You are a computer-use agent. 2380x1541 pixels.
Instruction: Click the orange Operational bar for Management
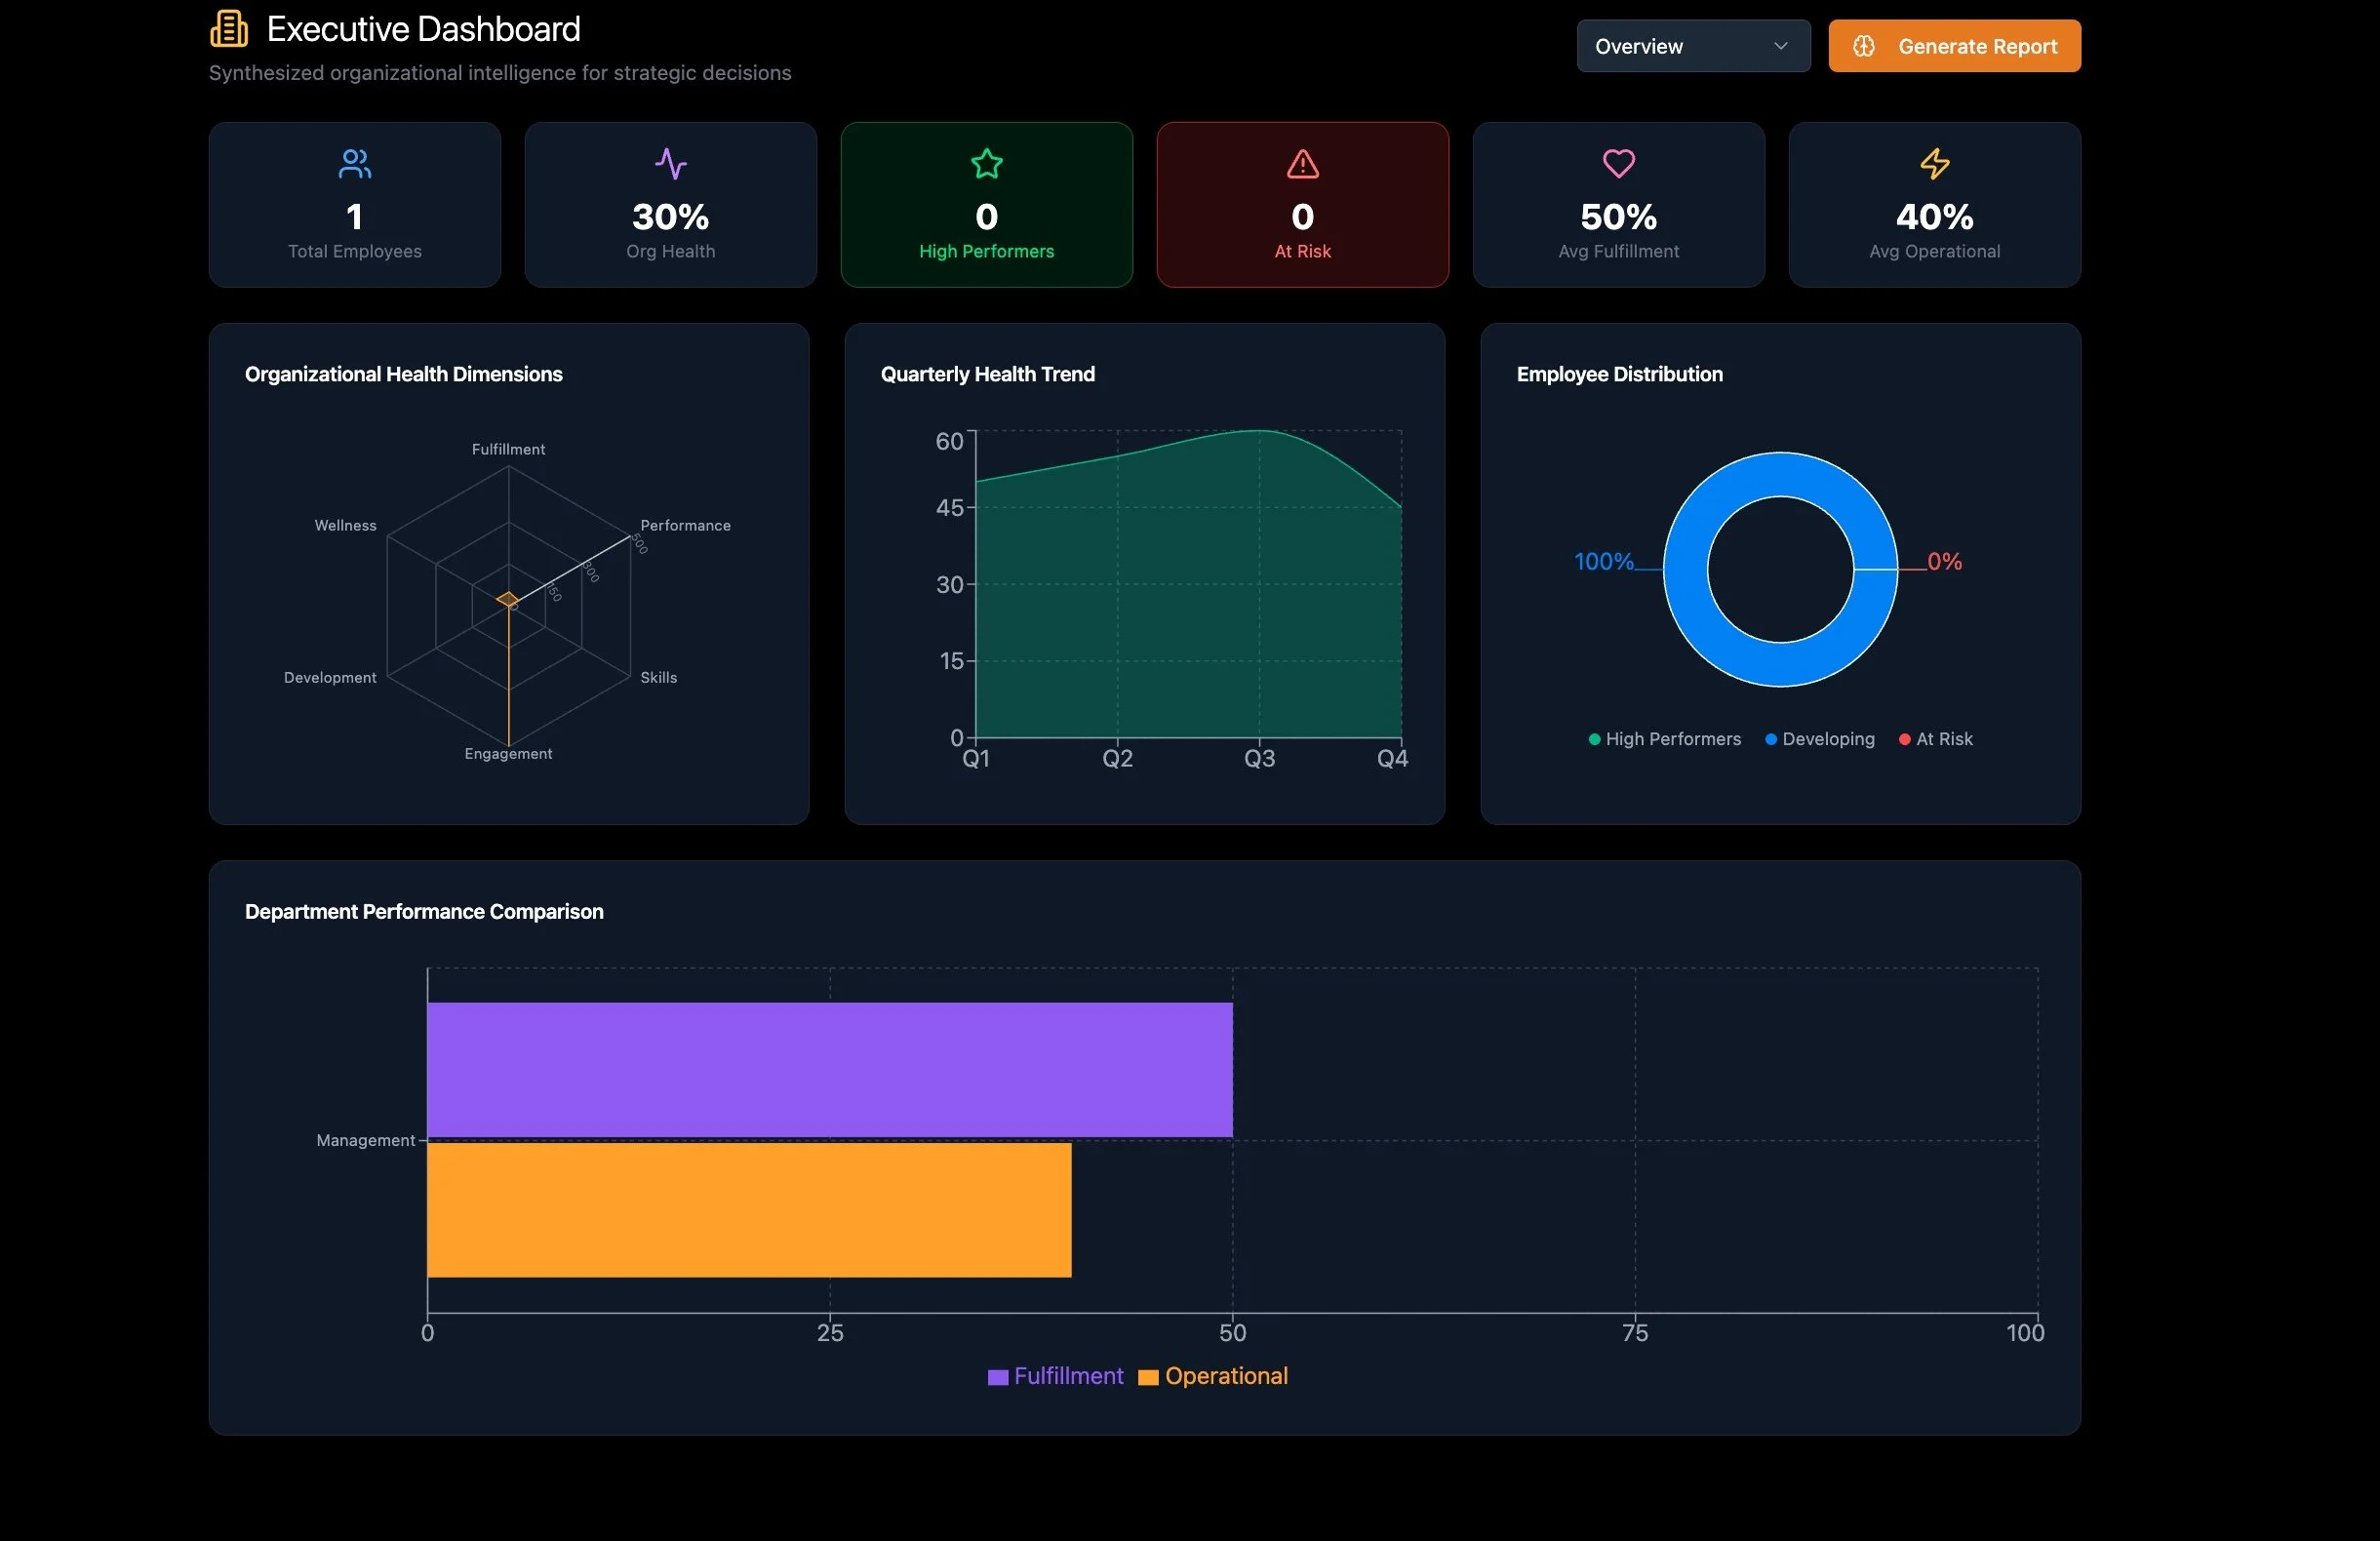748,1210
